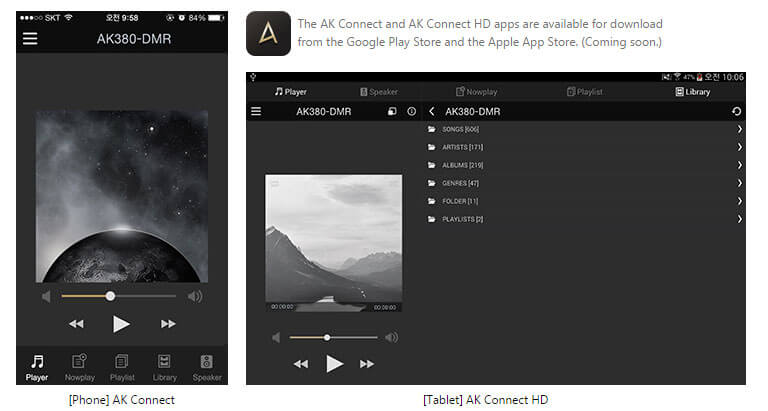Screen dimensions: 768x411
Task: Play music in phone AK Connect
Action: pyautogui.click(x=121, y=324)
